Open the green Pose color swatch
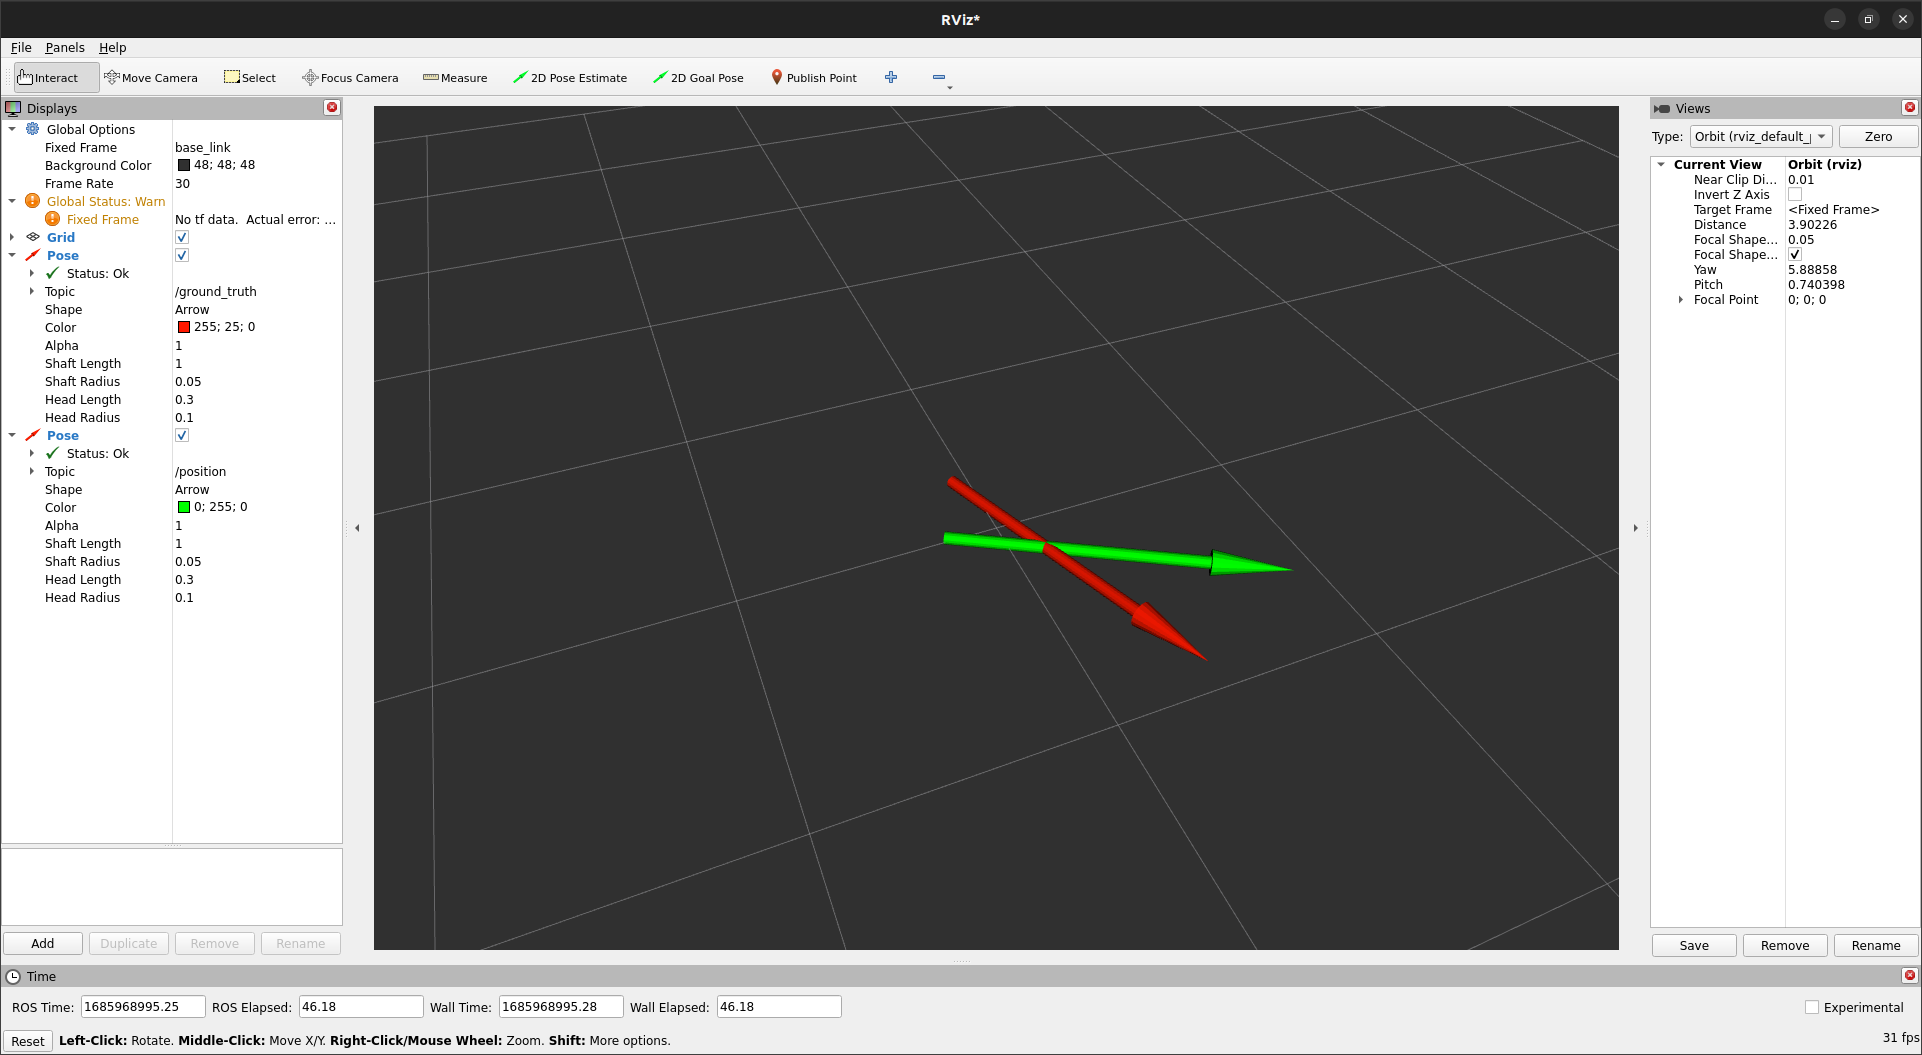1922x1055 pixels. (x=184, y=507)
